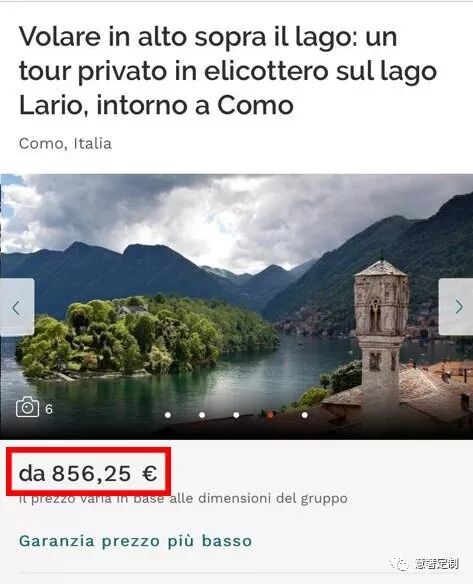Click the next photo arrow
The width and height of the screenshot is (473, 584).
(456, 307)
